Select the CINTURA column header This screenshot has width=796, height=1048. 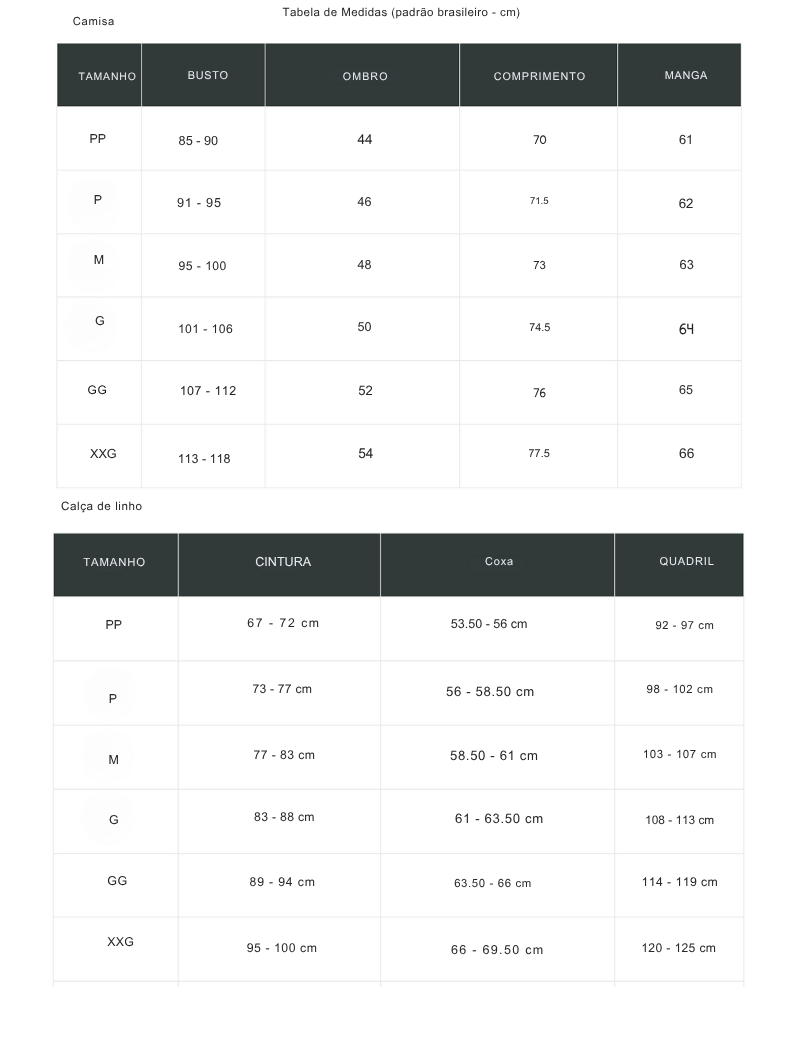click(283, 562)
